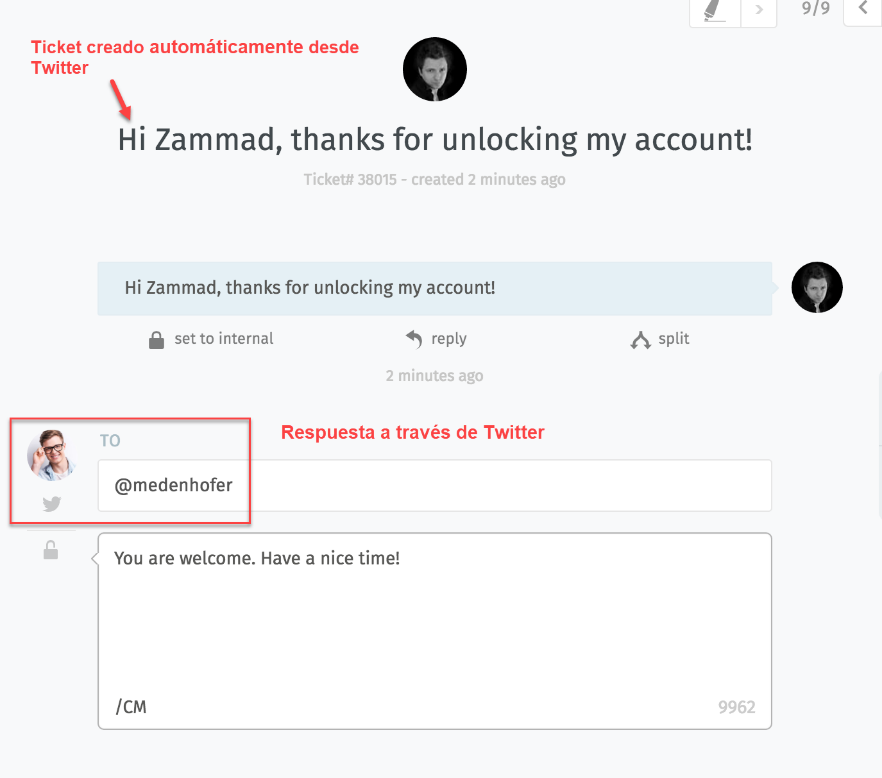Click into the reply message text area
882x778 pixels.
[435, 631]
